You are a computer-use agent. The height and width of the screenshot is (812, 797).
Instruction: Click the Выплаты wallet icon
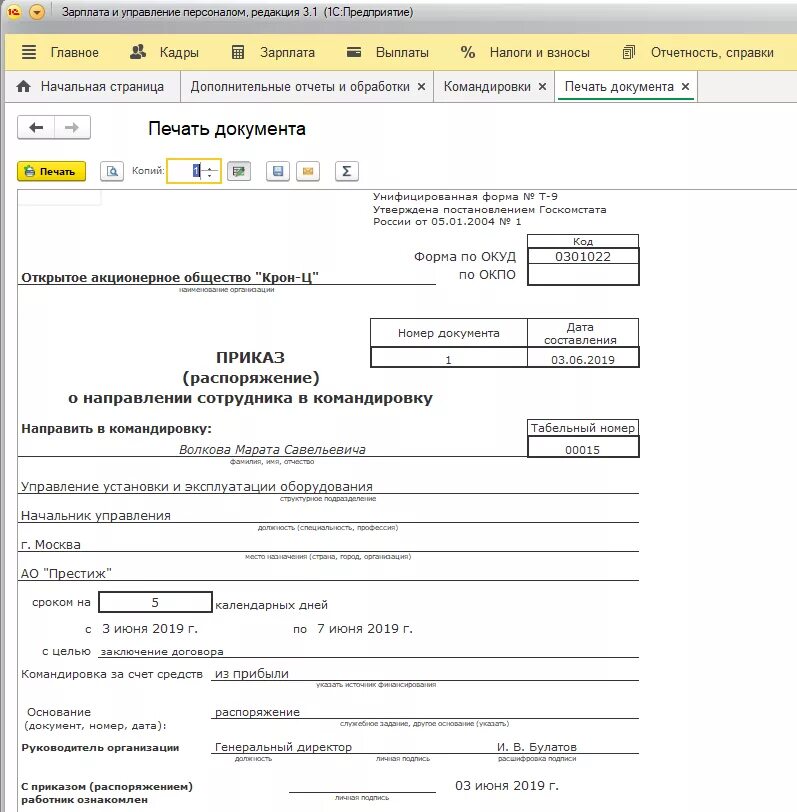354,52
